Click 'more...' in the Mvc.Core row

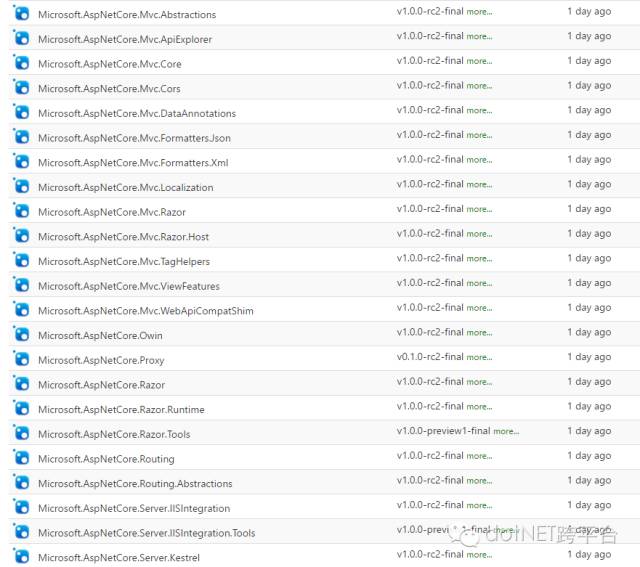point(479,62)
